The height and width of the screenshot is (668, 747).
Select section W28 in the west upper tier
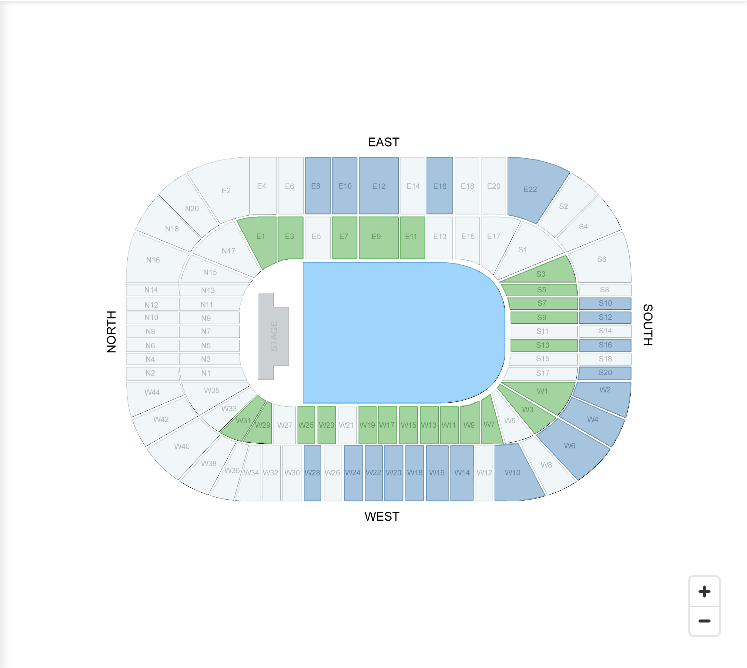[x=312, y=473]
